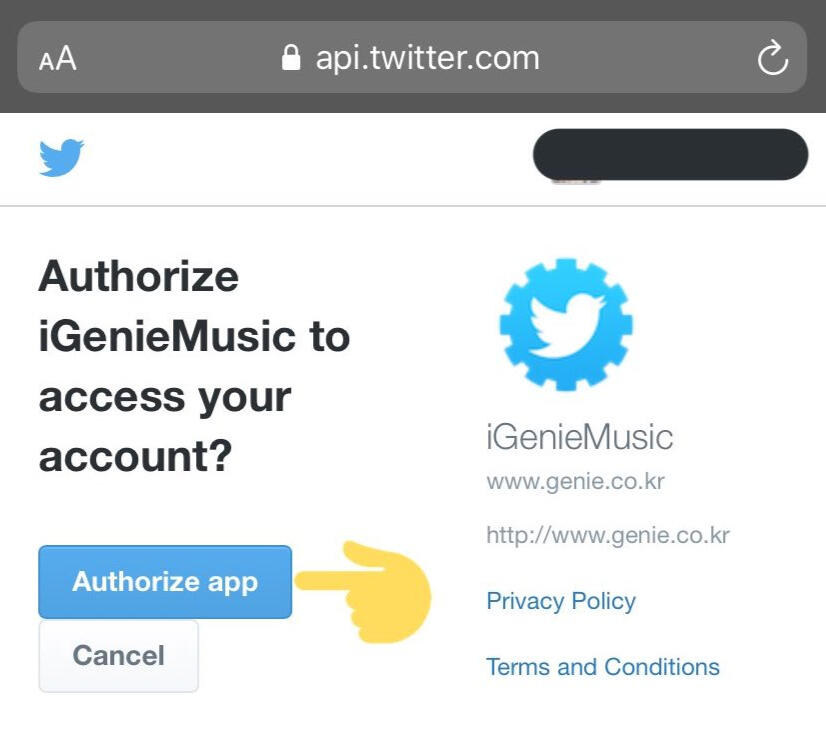Follow the http://www.genie.co.kr URL
Viewport: 826px width, 731px height.
(x=607, y=535)
